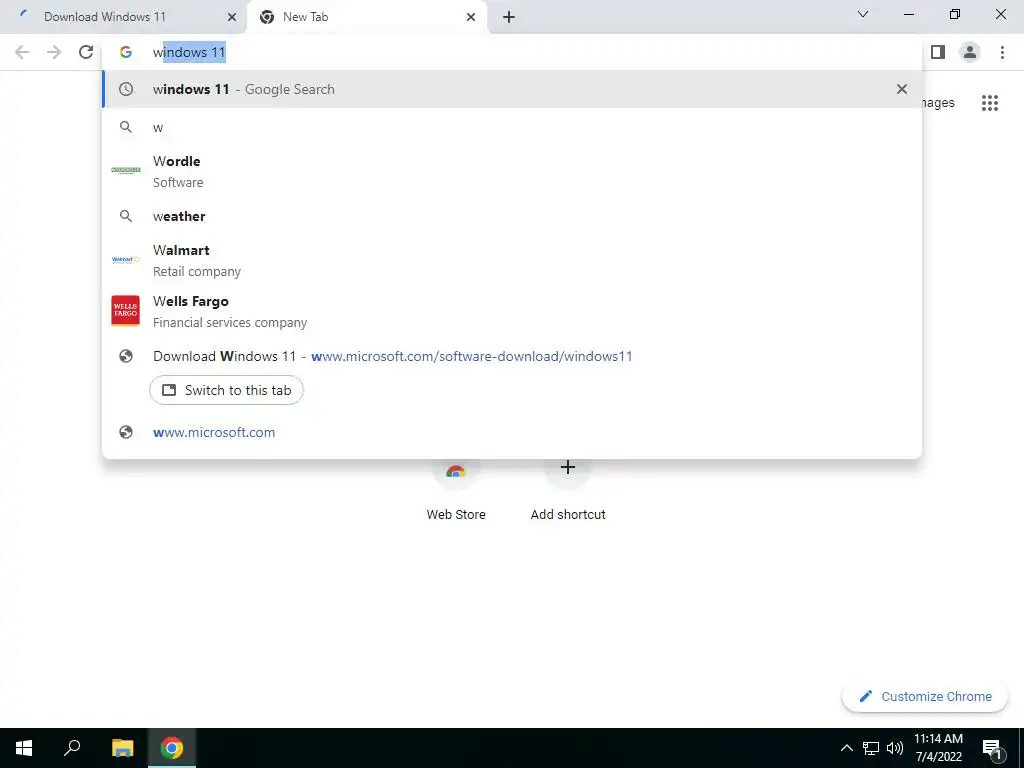Reload the page with the refresh icon
The image size is (1024, 768).
[x=86, y=52]
